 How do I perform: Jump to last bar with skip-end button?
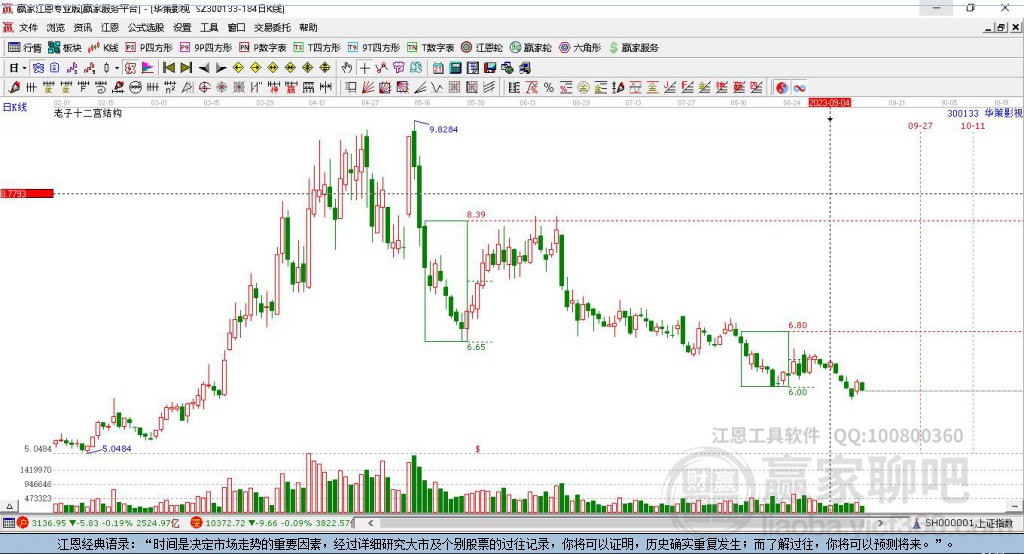pos(186,68)
